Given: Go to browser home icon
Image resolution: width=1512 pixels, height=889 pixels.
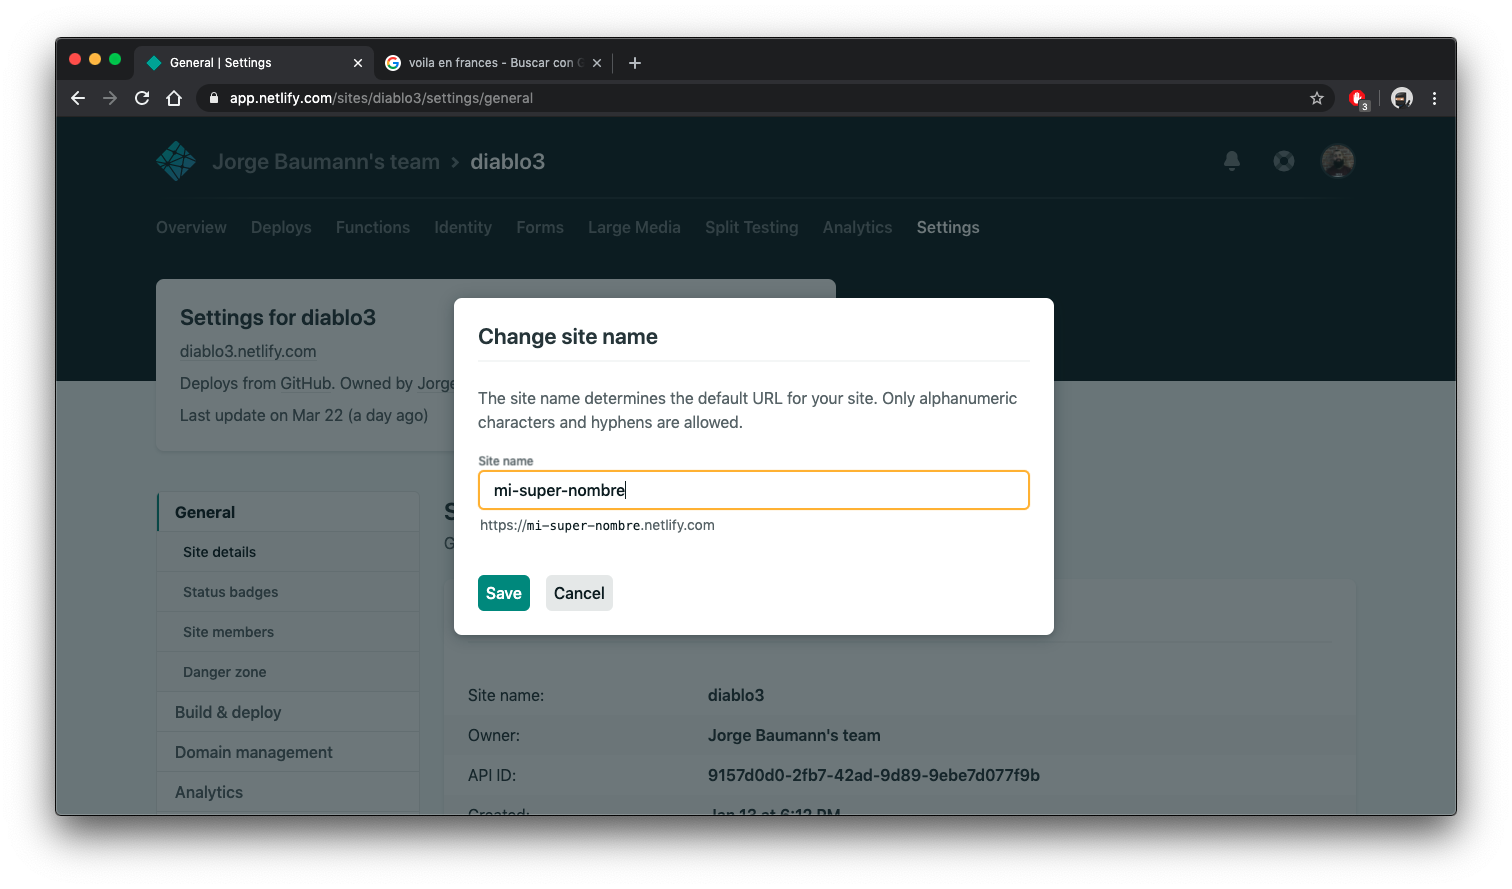Looking at the screenshot, I should [x=174, y=98].
